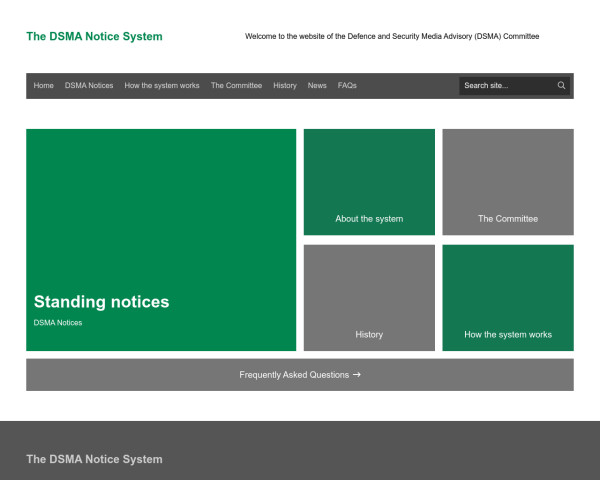Screen dimensions: 600x480
Task: Open the Frequently Asked Questions banner text
Action: click(x=294, y=375)
